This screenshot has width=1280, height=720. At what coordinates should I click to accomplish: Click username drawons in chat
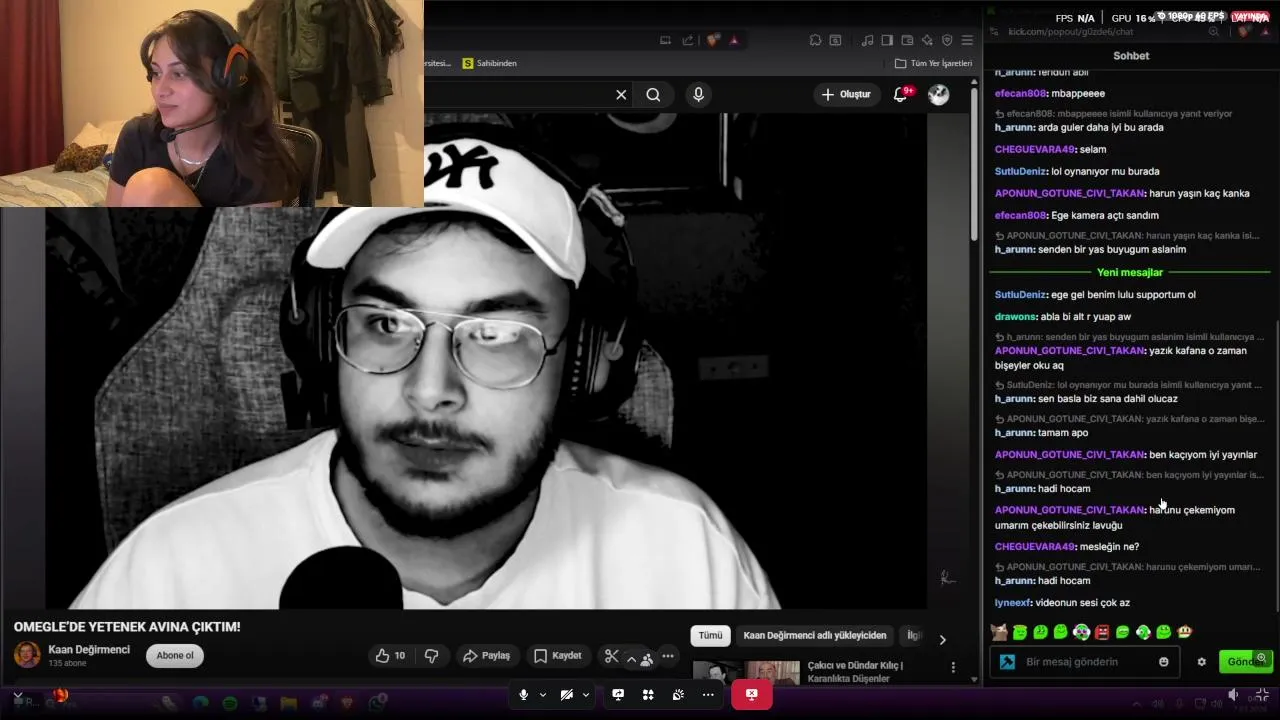1015,317
